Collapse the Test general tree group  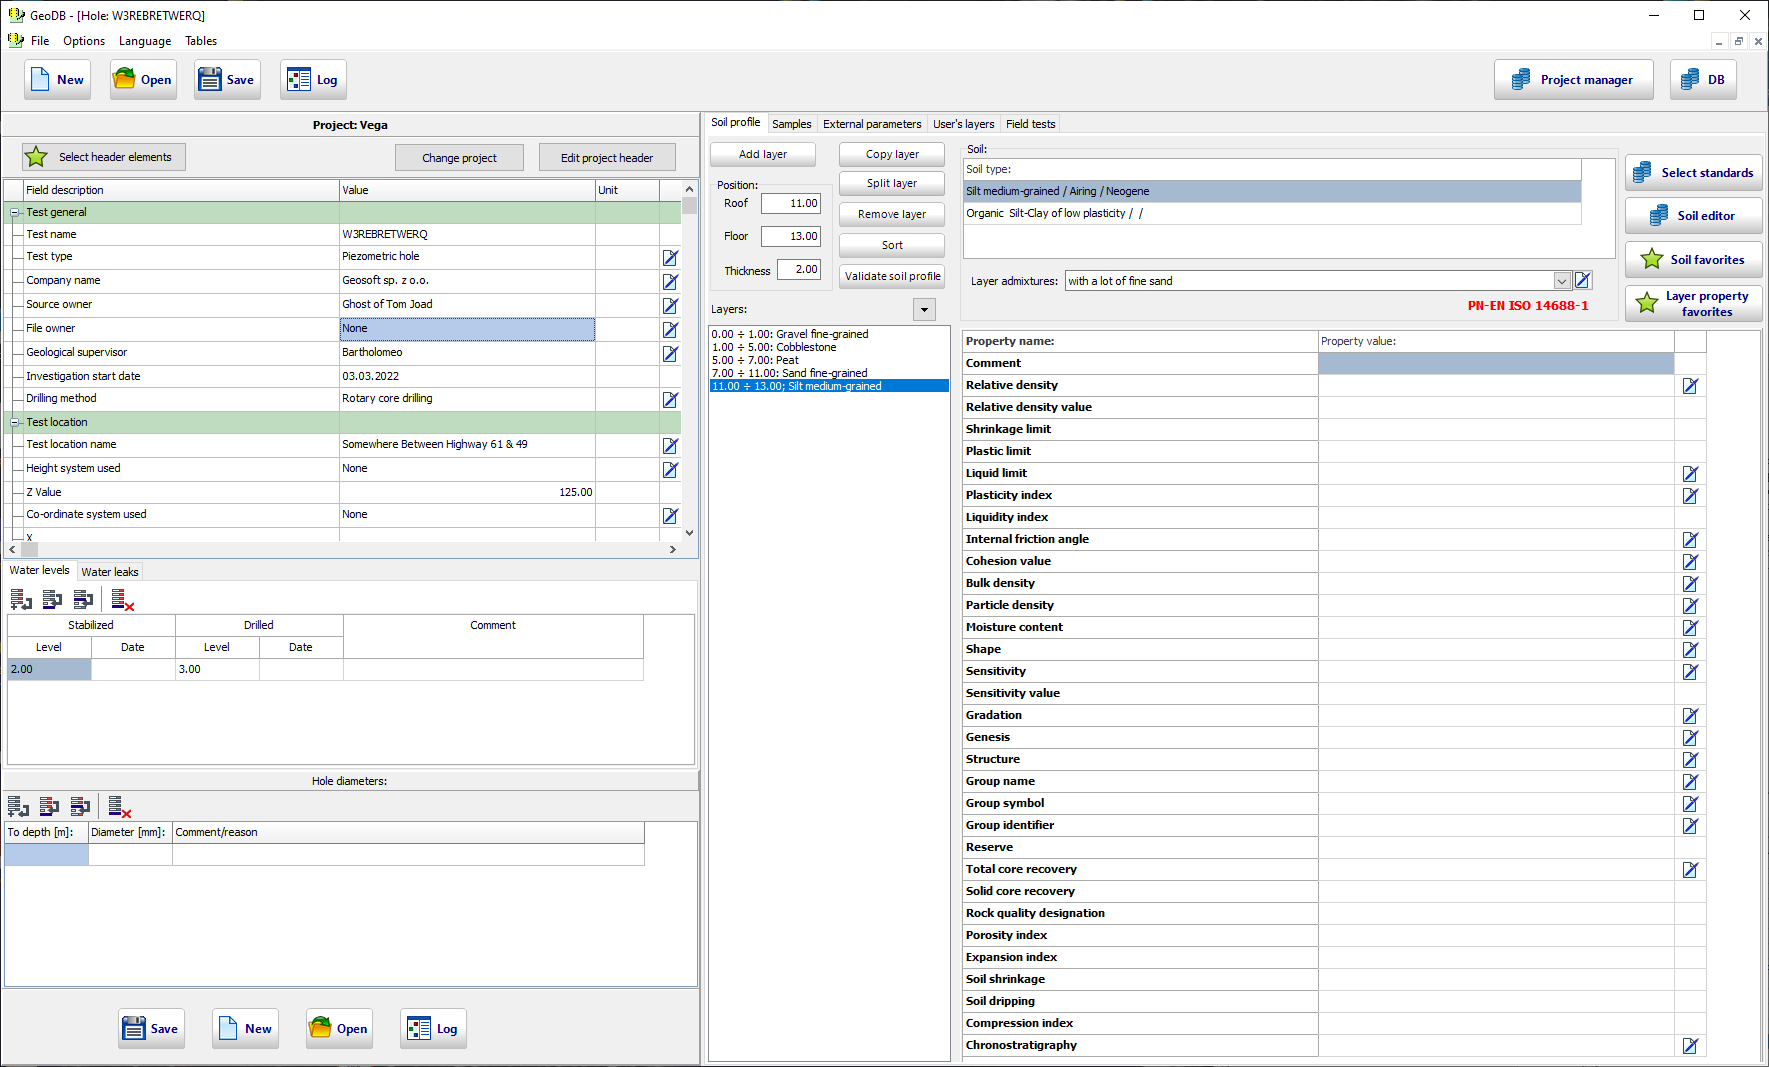15,213
